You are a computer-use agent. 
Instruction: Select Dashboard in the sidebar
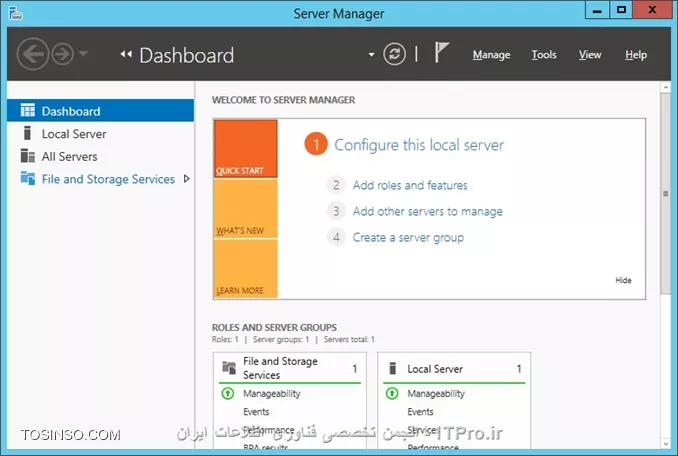(x=100, y=111)
